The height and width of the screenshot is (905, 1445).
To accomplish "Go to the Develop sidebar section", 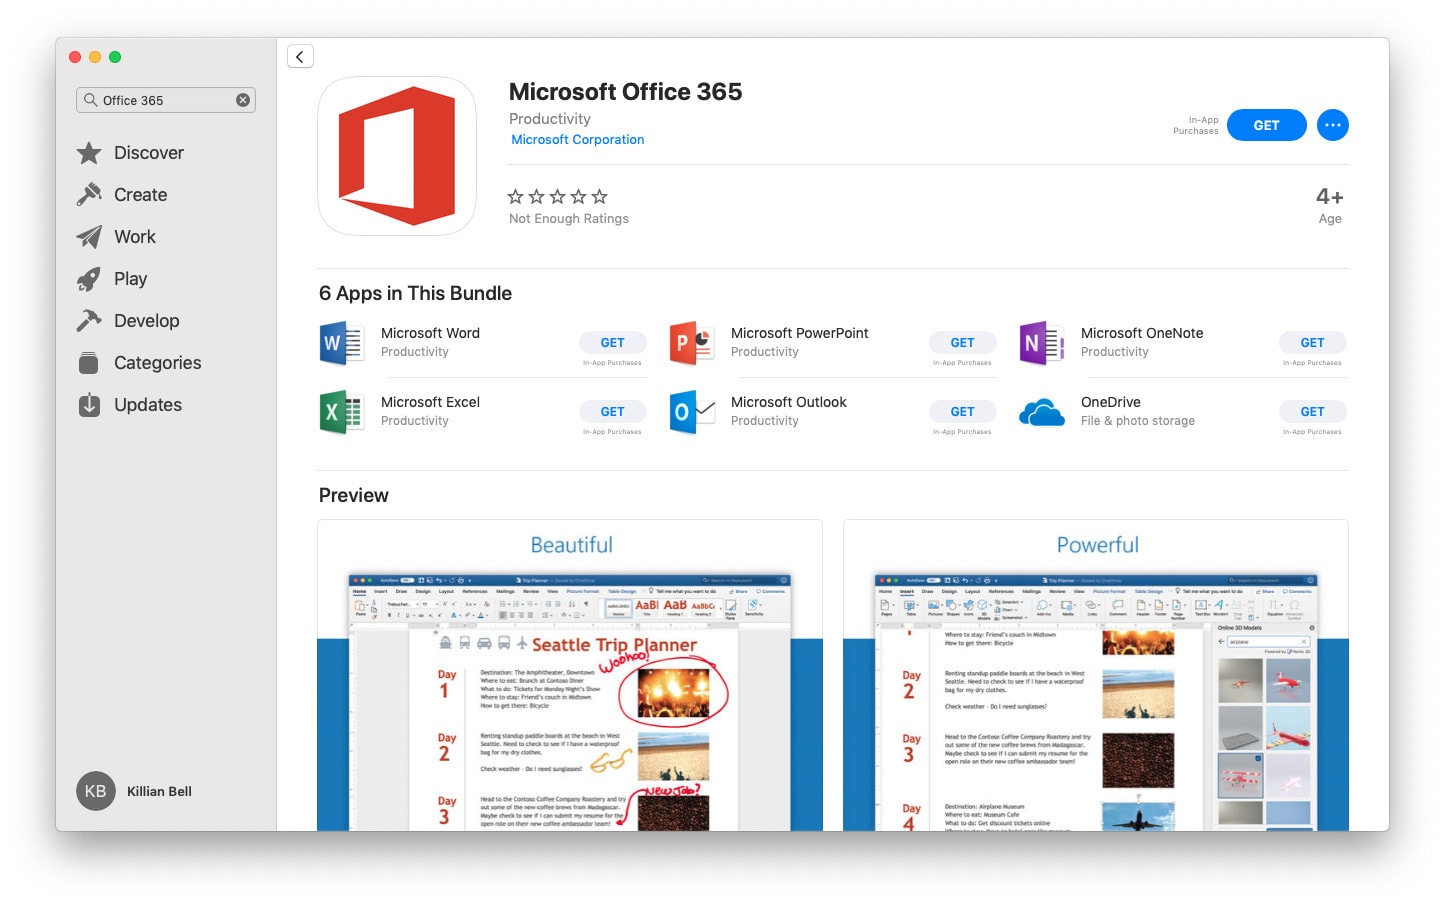I will pos(146,321).
